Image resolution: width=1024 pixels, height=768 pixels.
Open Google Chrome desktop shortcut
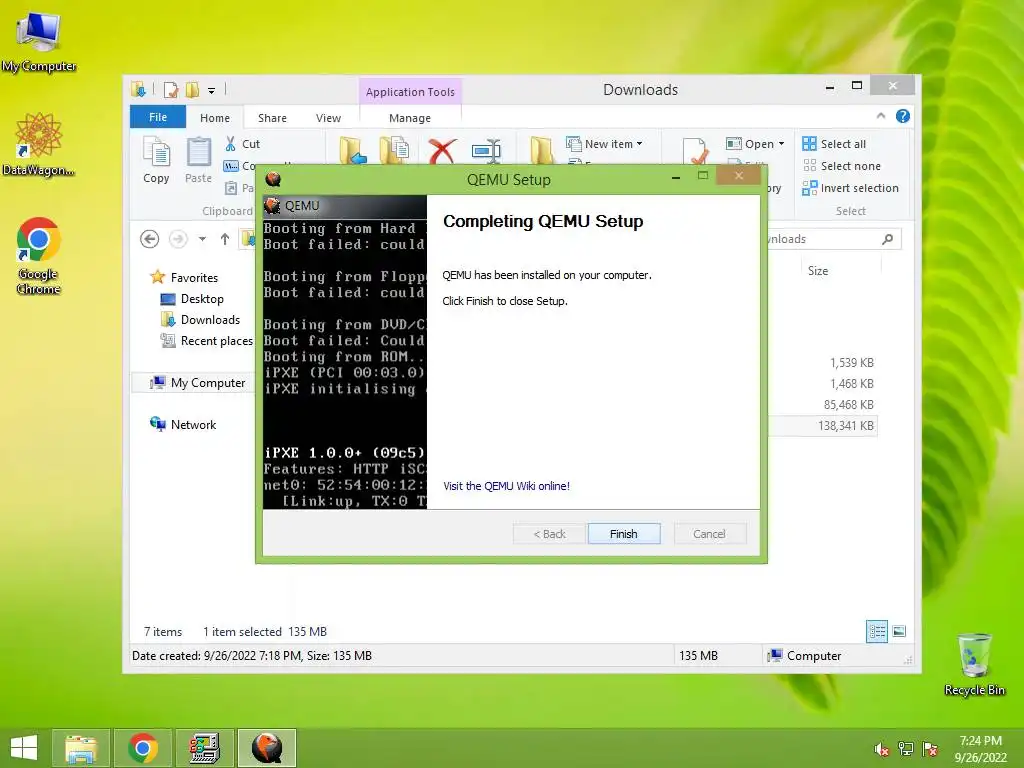click(x=39, y=256)
